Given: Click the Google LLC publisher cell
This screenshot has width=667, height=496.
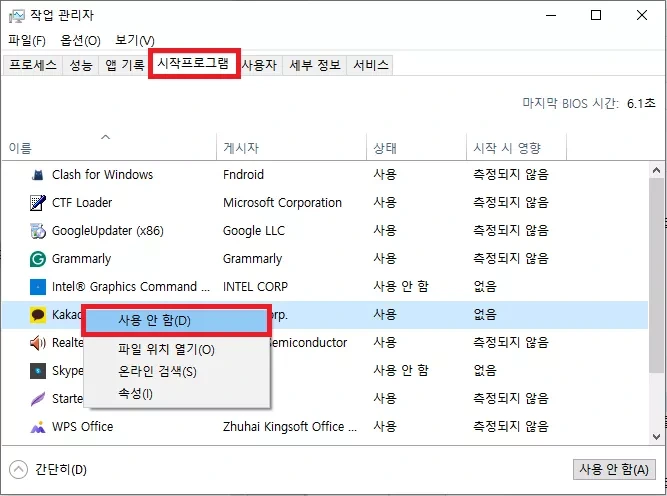Looking at the screenshot, I should 254,231.
